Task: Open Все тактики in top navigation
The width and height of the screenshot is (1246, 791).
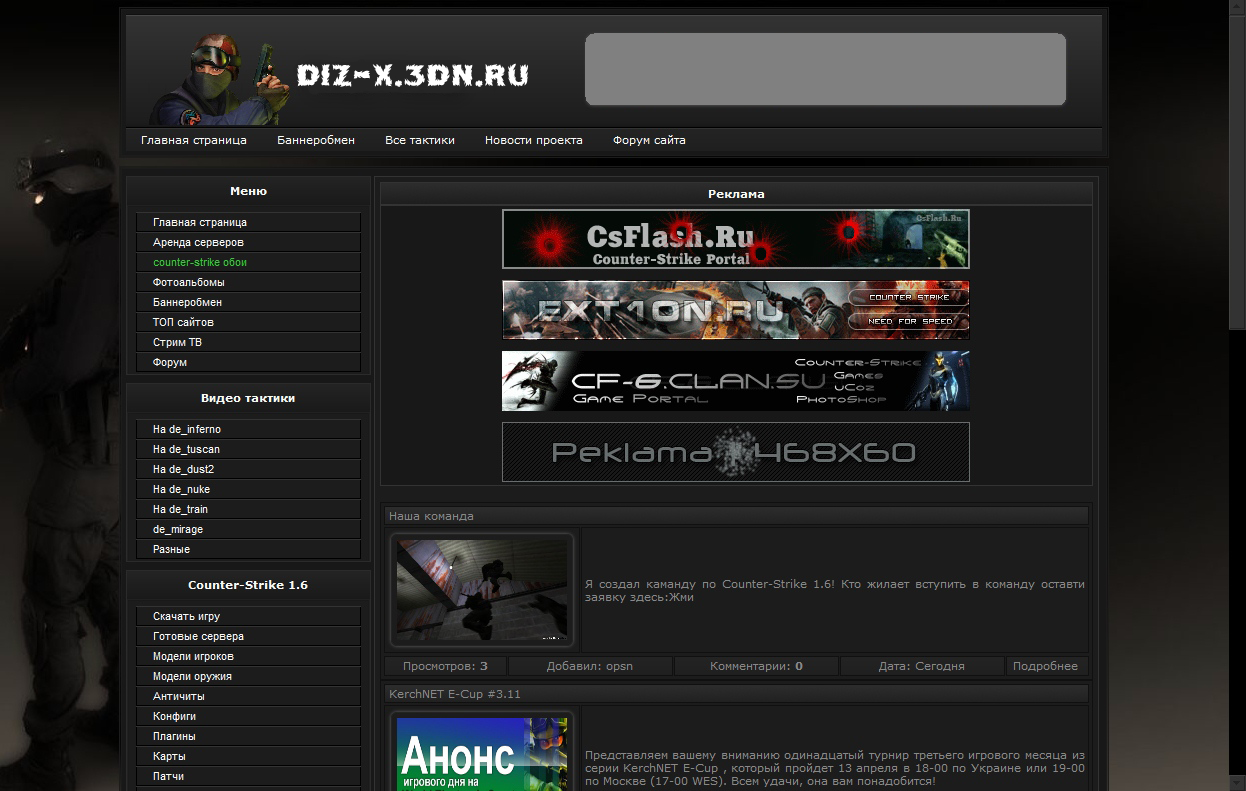Action: pos(420,140)
